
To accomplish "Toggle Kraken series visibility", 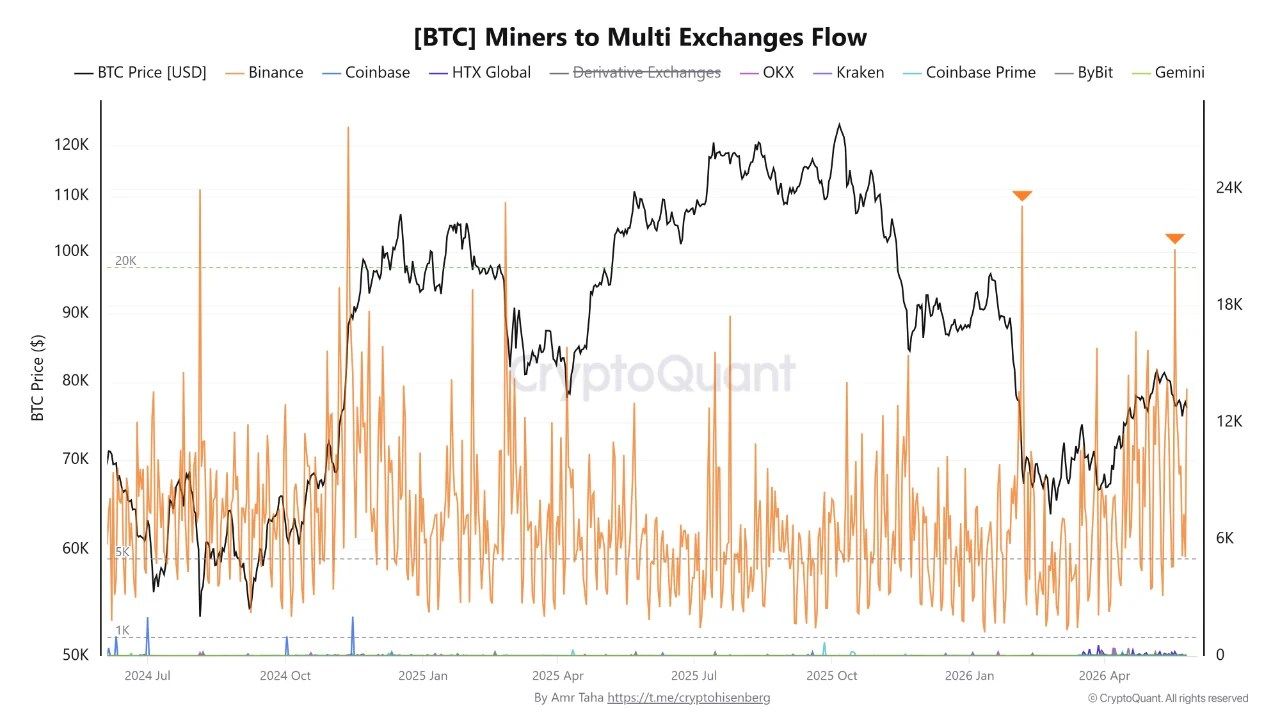I will tap(847, 72).
